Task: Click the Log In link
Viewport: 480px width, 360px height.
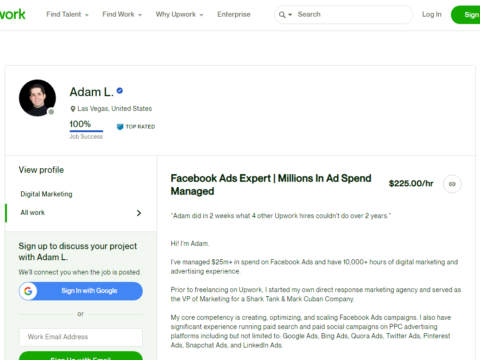Action: (432, 14)
